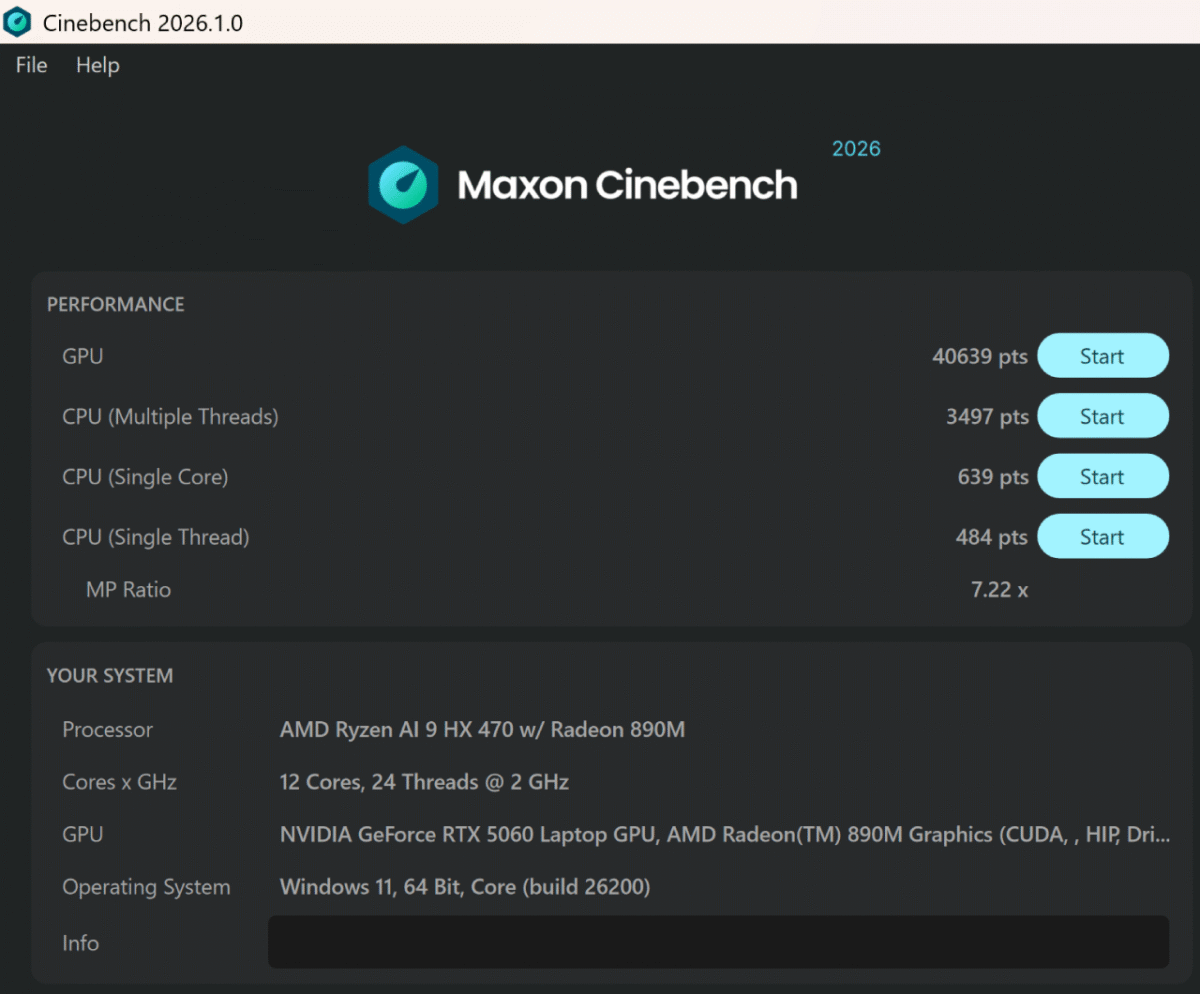Click the PERFORMANCE section heading
Viewport: 1200px width, 994px height.
(116, 304)
